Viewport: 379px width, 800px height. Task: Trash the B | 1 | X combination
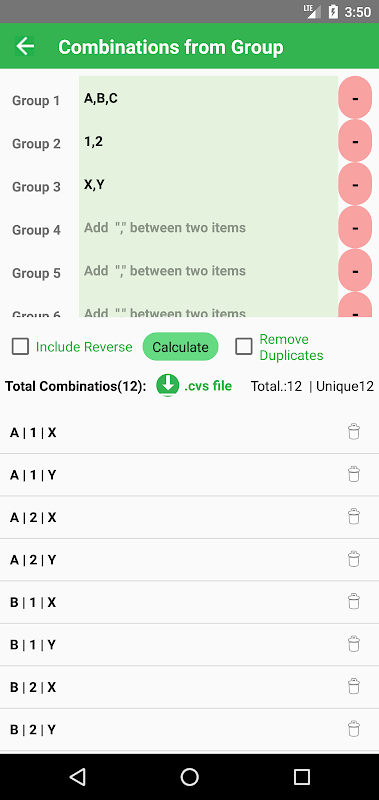pos(353,602)
